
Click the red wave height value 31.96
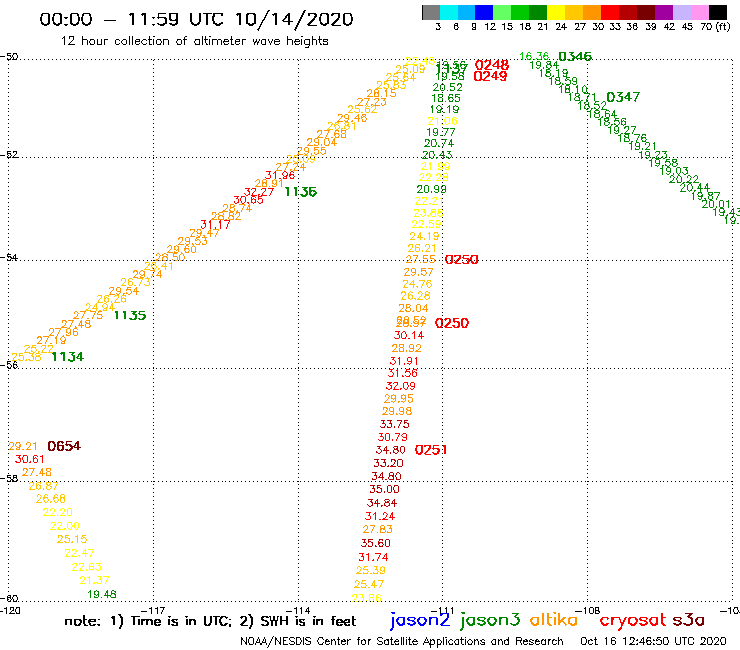tap(280, 175)
